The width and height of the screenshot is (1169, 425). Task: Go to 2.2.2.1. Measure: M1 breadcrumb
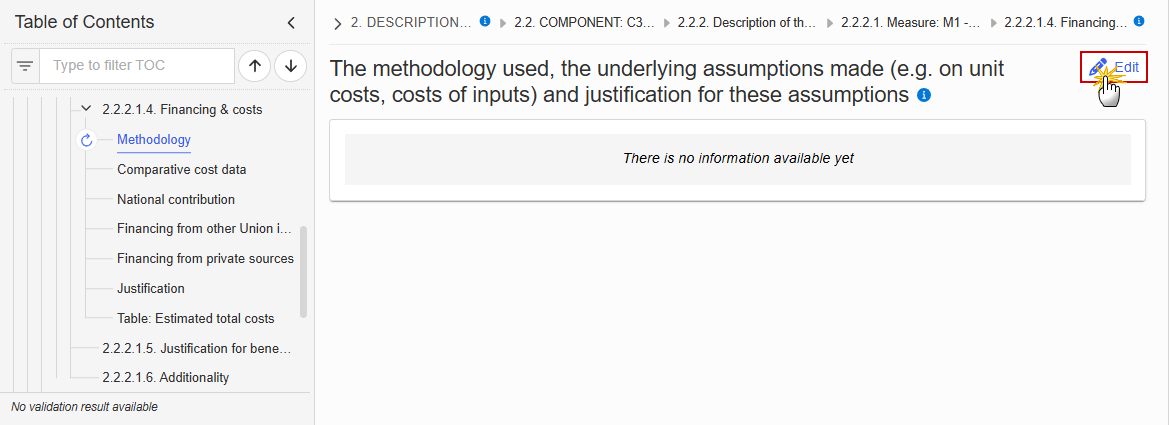coord(910,22)
